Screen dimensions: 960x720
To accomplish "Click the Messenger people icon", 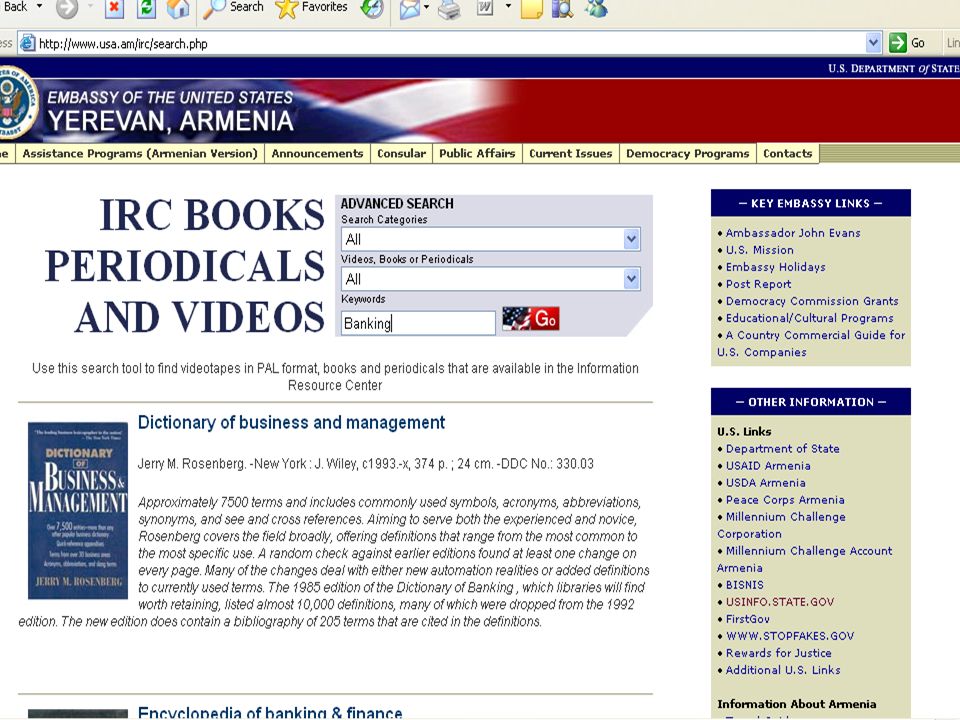I will (596, 8).
